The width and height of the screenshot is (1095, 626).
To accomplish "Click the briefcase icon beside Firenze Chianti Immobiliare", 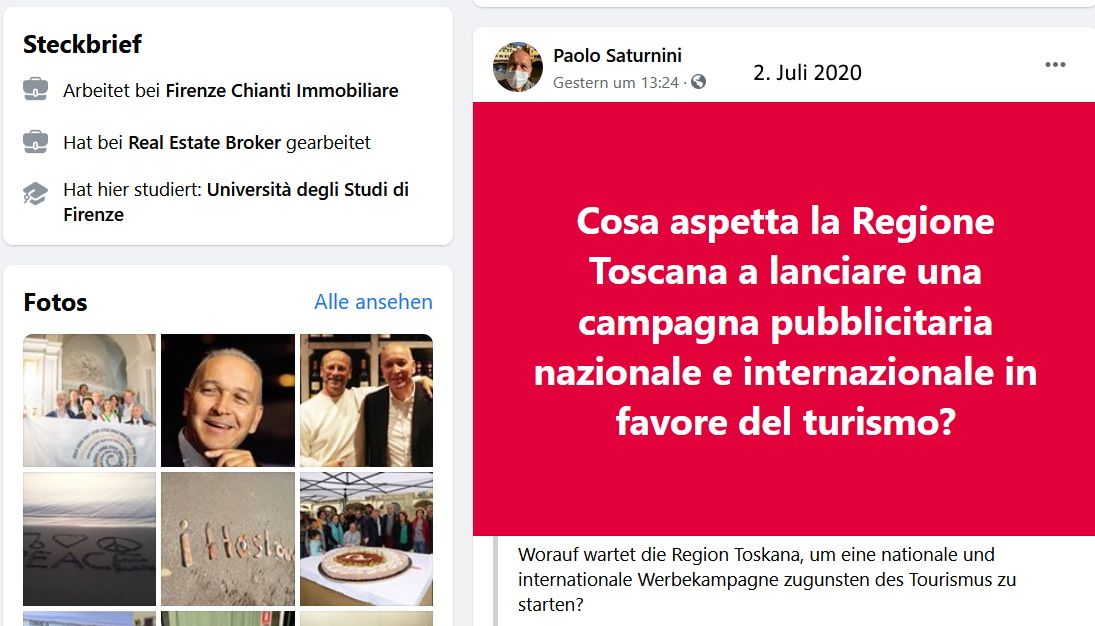I will click(36, 89).
